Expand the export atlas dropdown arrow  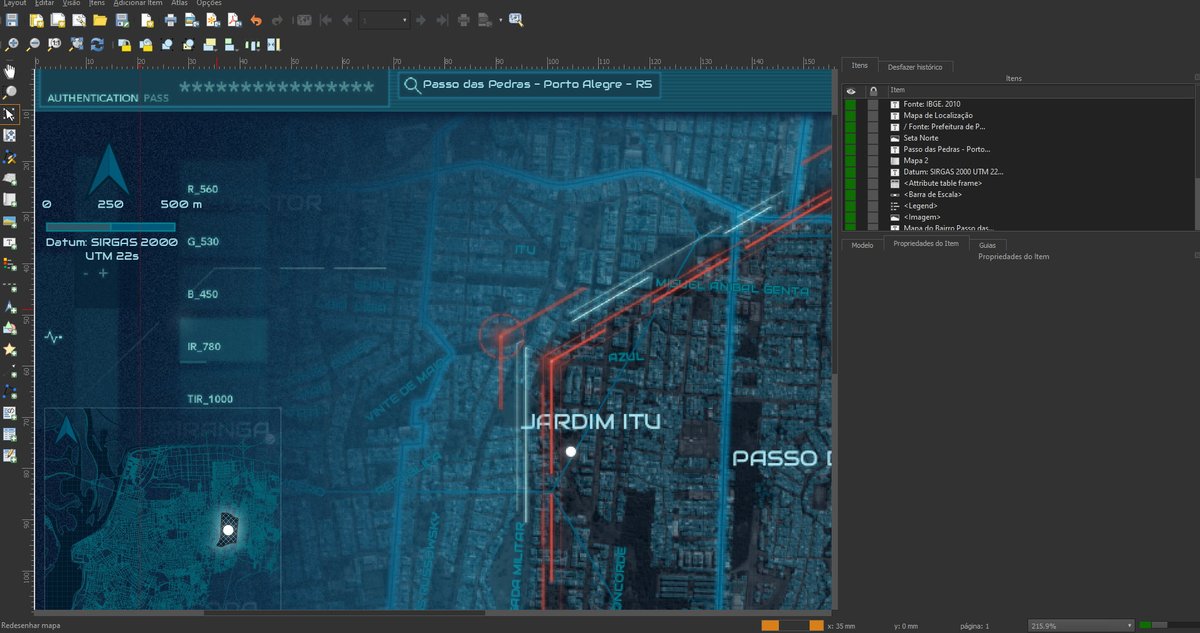coord(500,20)
